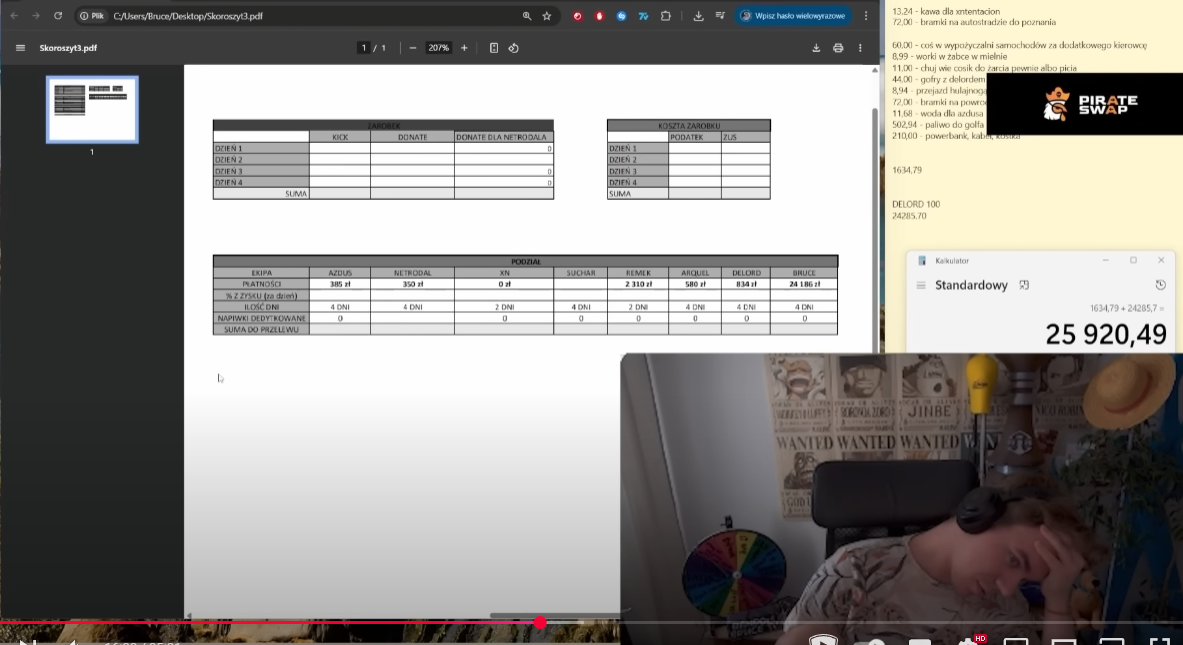The height and width of the screenshot is (645, 1183).
Task: Click the PDF page number field
Action: 365,48
